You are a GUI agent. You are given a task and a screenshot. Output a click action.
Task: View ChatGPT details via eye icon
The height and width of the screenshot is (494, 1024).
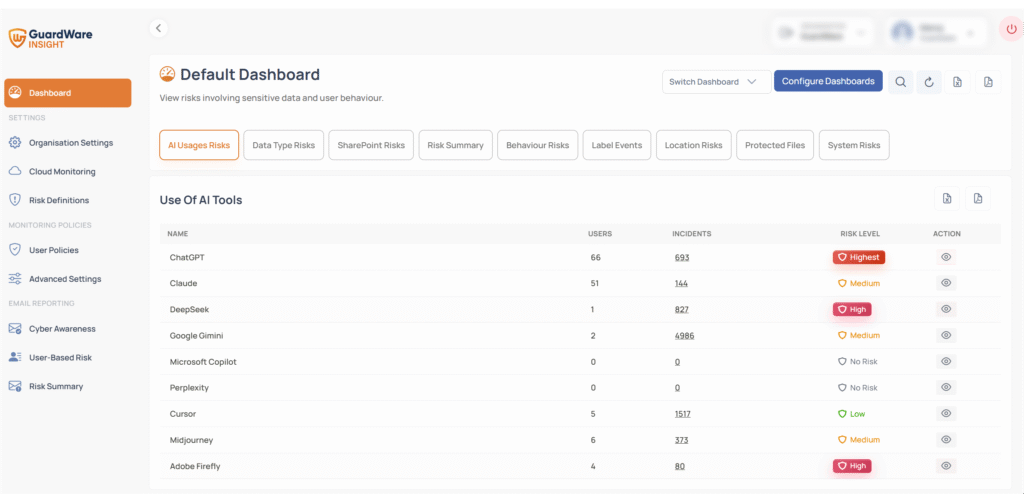point(946,257)
